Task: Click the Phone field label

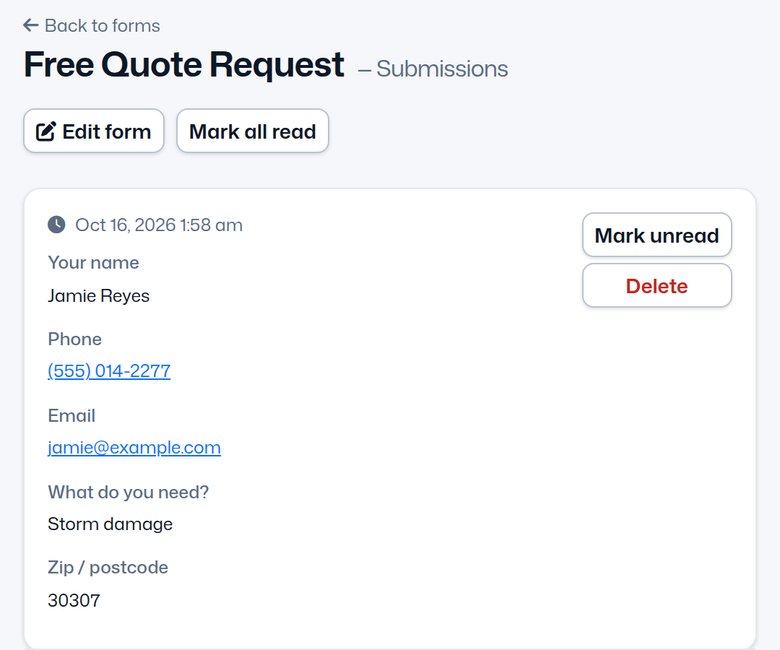Action: tap(75, 339)
